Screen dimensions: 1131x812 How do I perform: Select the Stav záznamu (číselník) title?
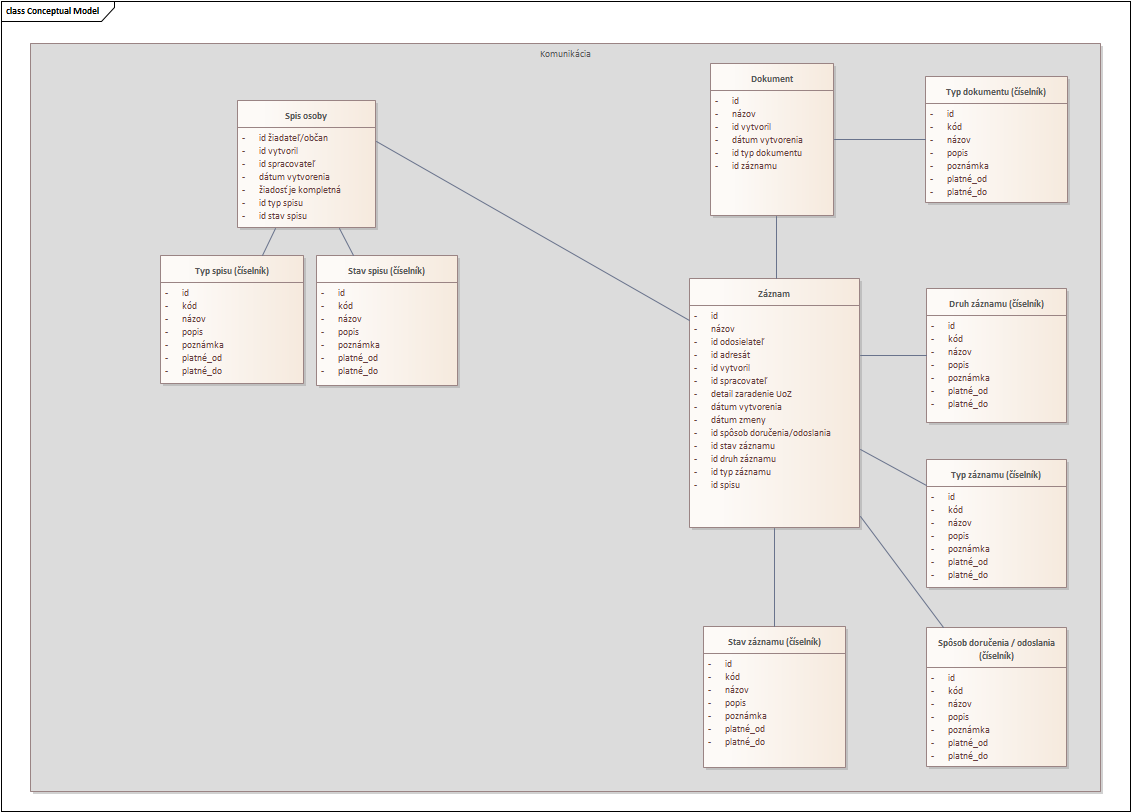click(x=774, y=642)
